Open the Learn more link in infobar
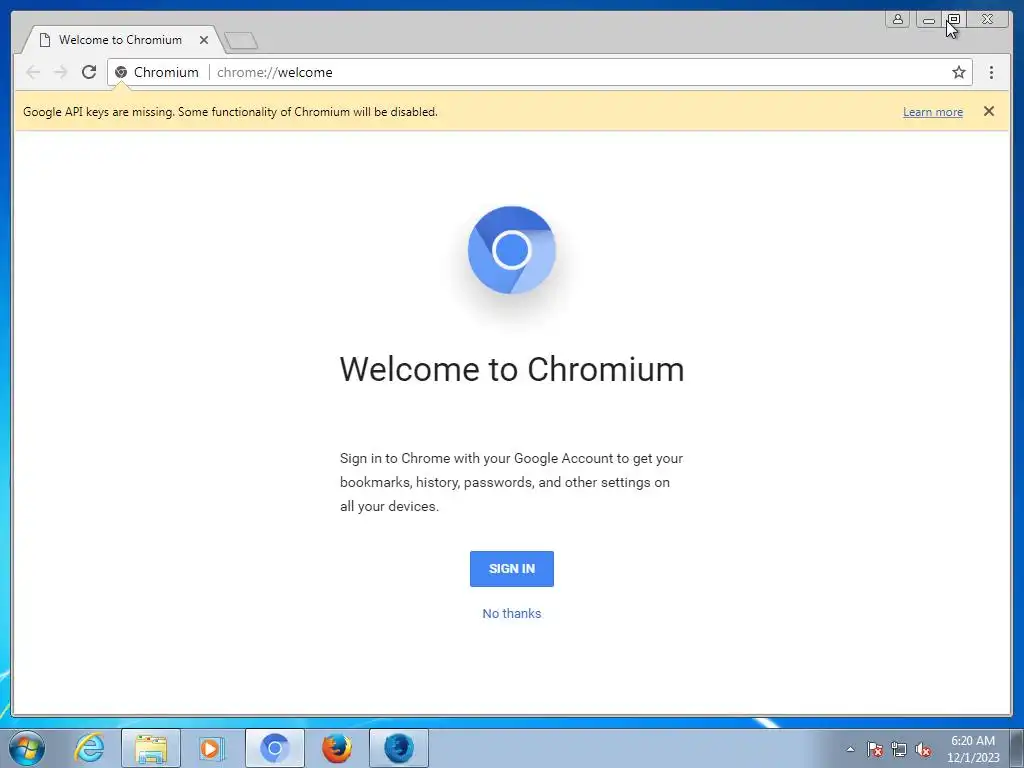Screen dimensions: 1024x768 (x=933, y=112)
